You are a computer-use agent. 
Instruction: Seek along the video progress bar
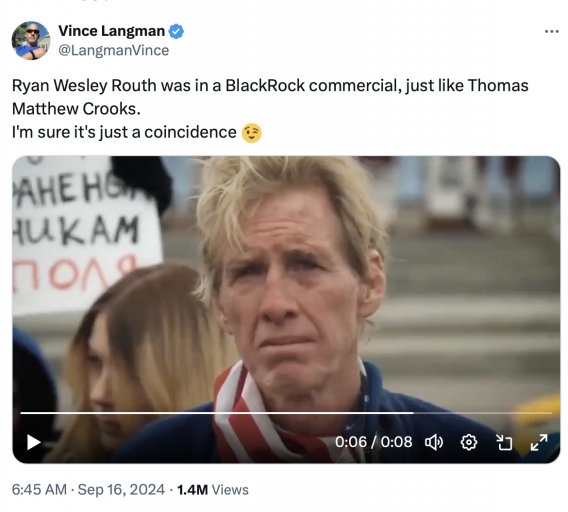(286, 413)
